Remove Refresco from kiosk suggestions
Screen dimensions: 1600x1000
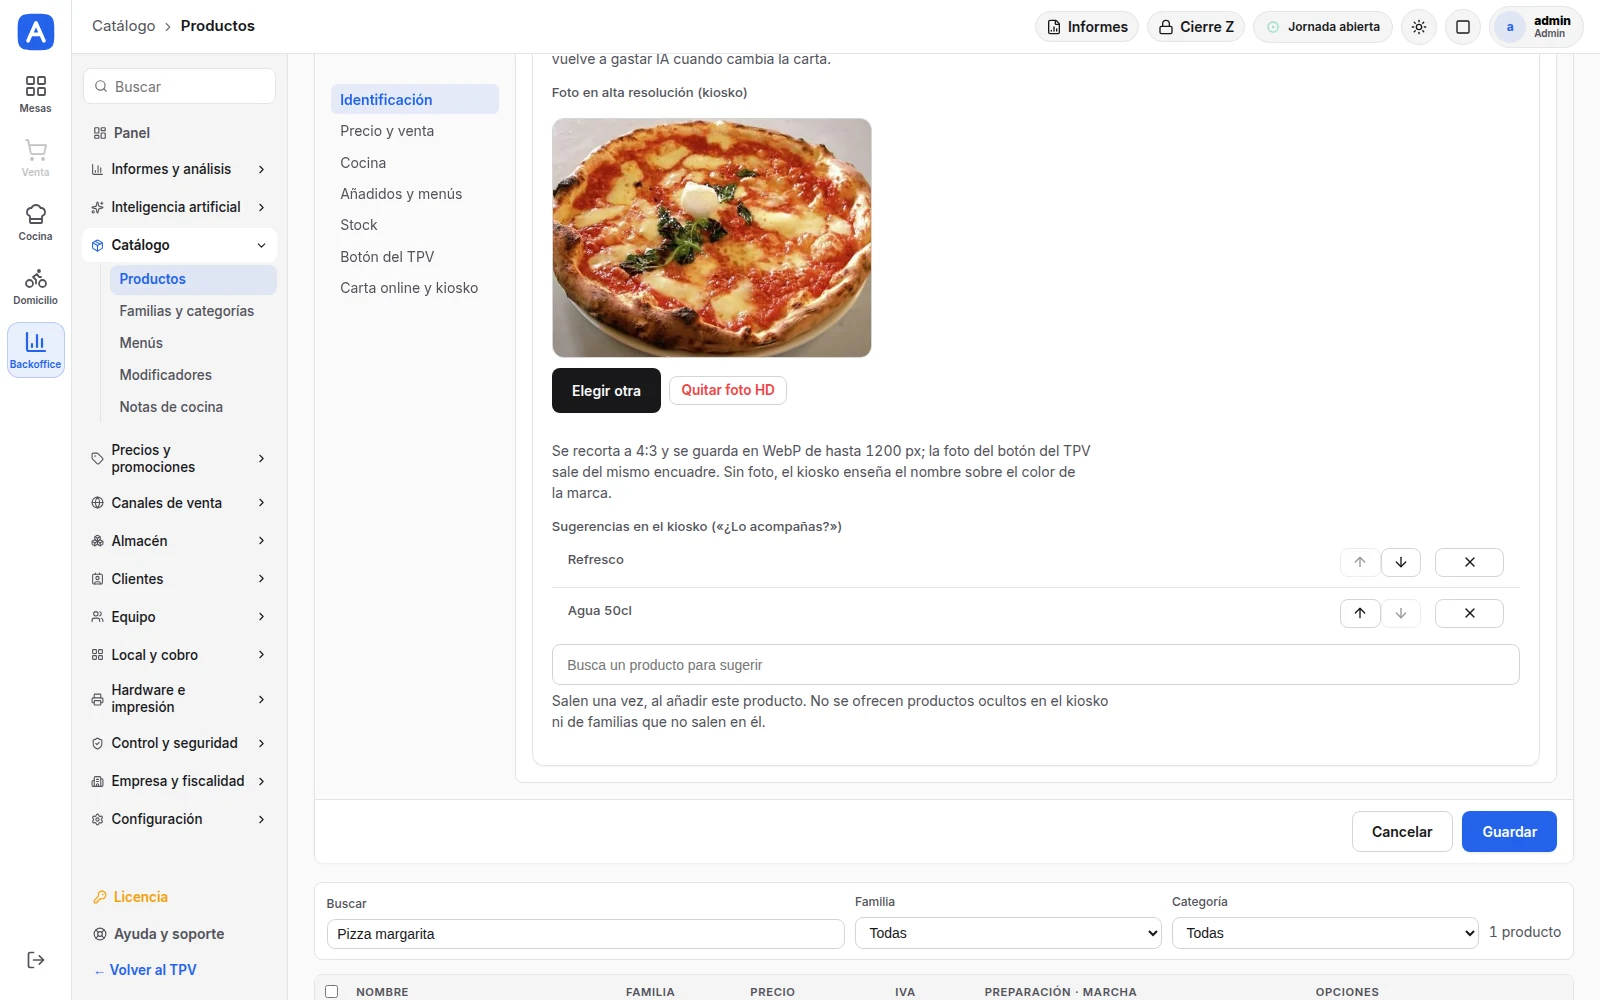click(x=1469, y=562)
